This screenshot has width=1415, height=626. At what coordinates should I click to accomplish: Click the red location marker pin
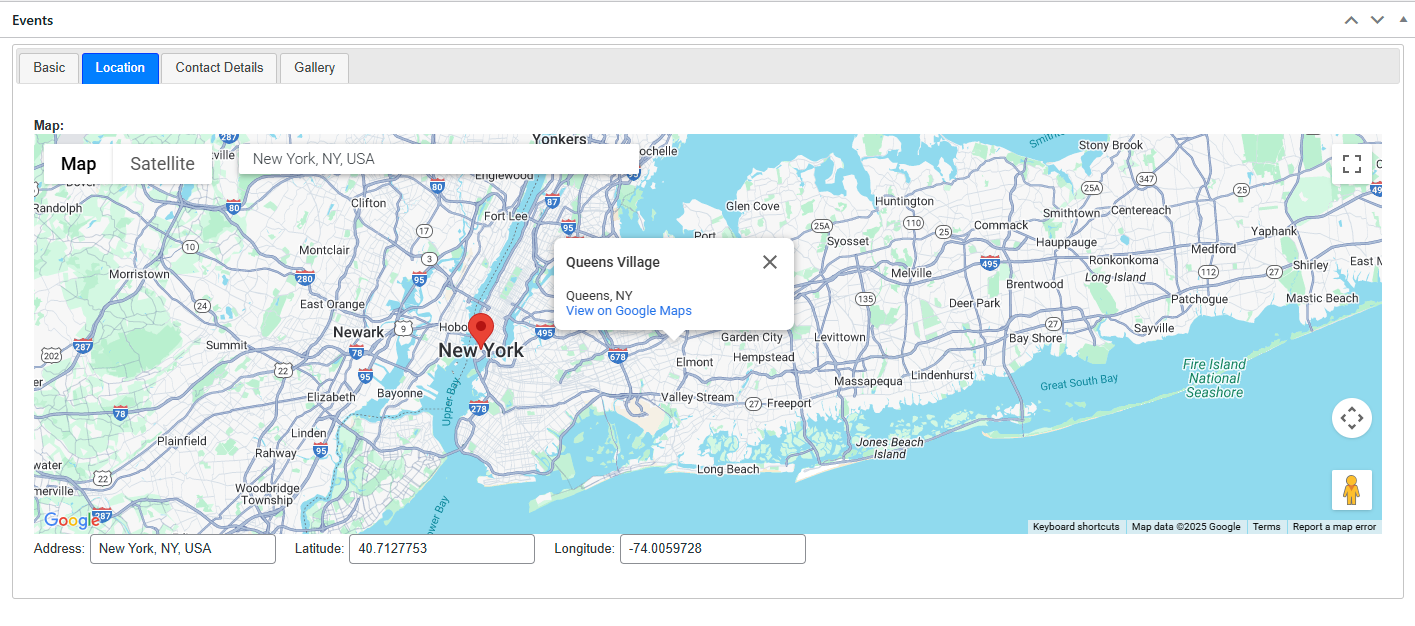(481, 330)
